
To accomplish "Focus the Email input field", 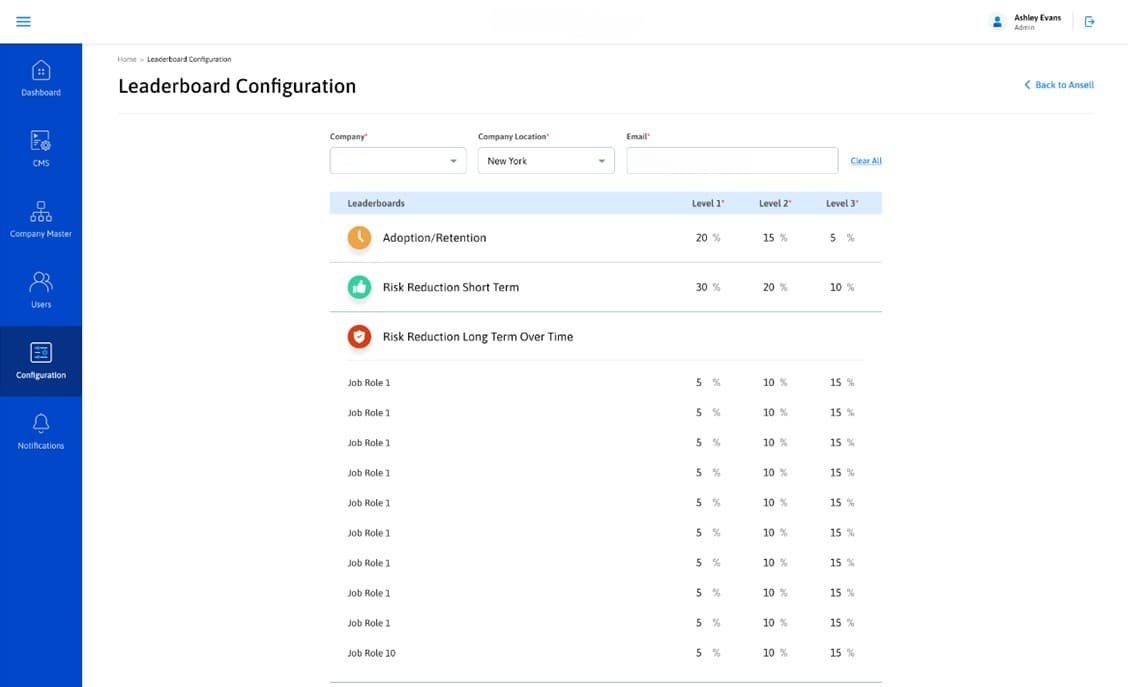I will pos(732,161).
